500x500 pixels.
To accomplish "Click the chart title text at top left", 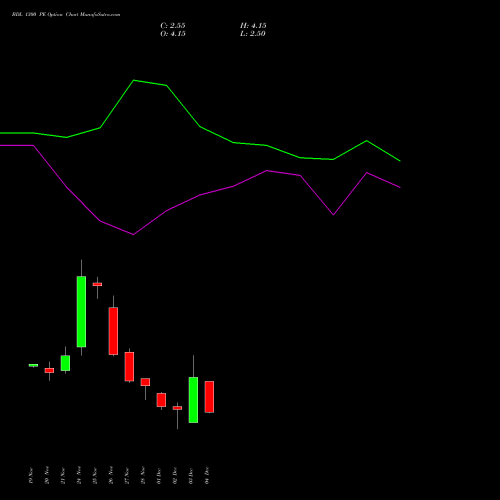I will point(66,15).
